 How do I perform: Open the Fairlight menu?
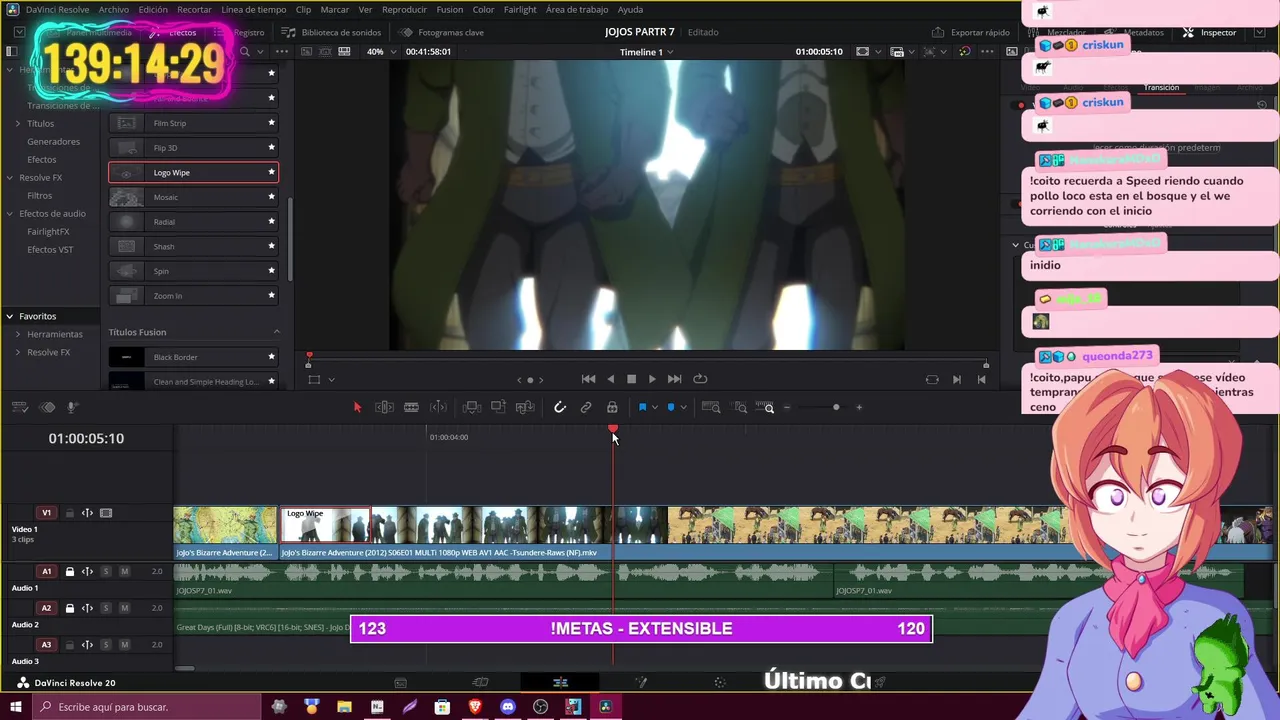click(x=520, y=9)
